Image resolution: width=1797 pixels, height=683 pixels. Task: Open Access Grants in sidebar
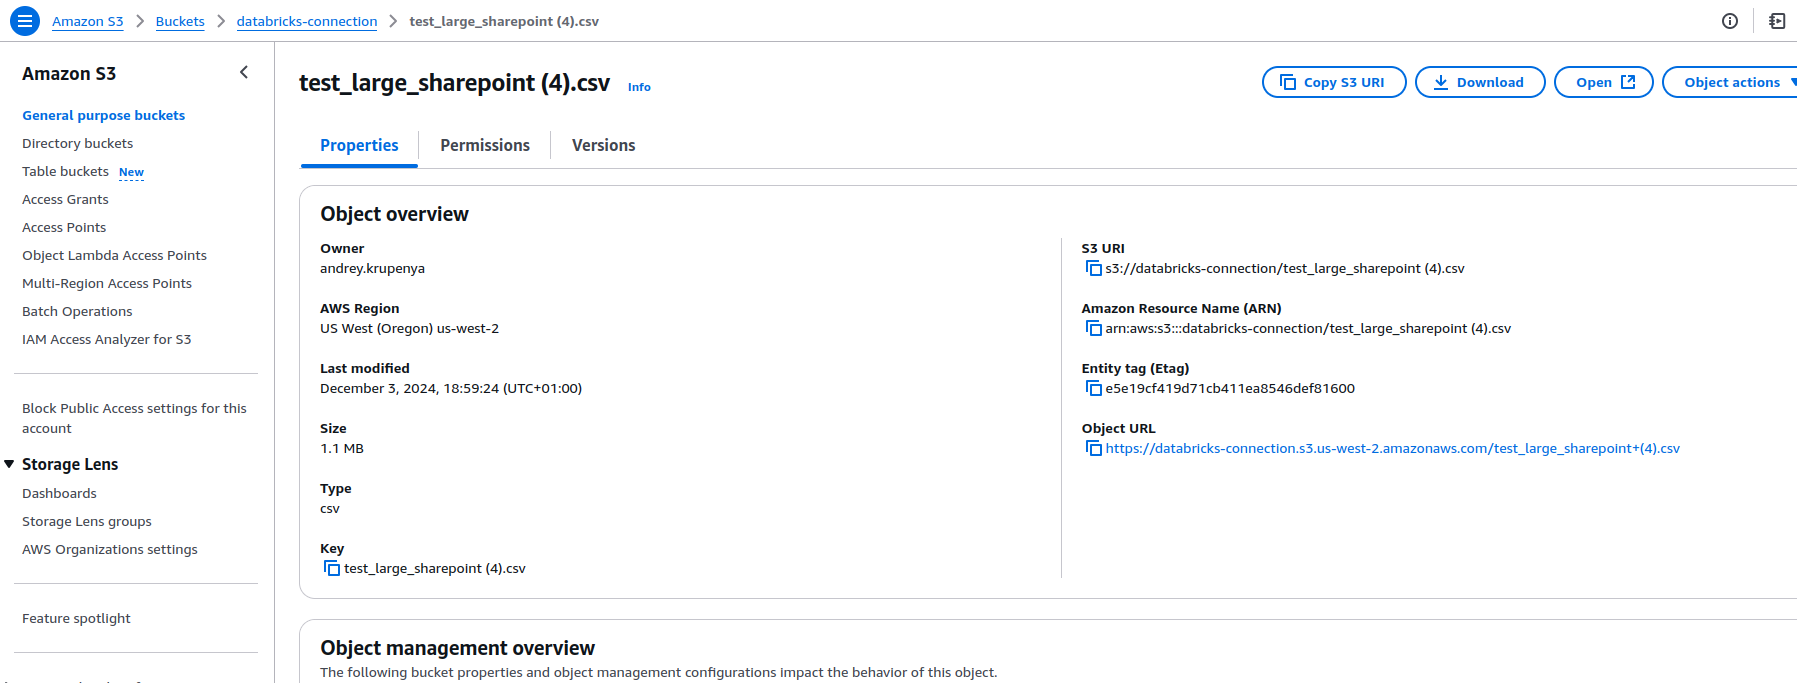[x=65, y=199]
